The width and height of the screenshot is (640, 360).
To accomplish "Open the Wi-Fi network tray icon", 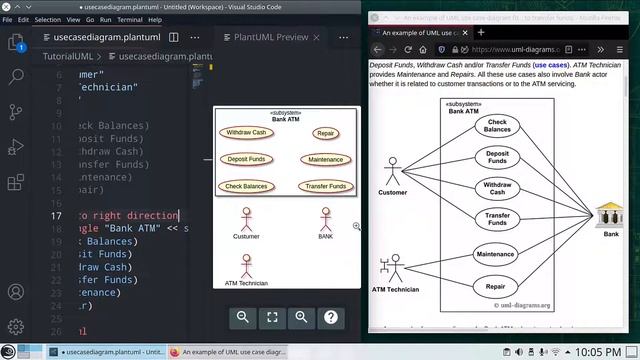I will tap(556, 352).
